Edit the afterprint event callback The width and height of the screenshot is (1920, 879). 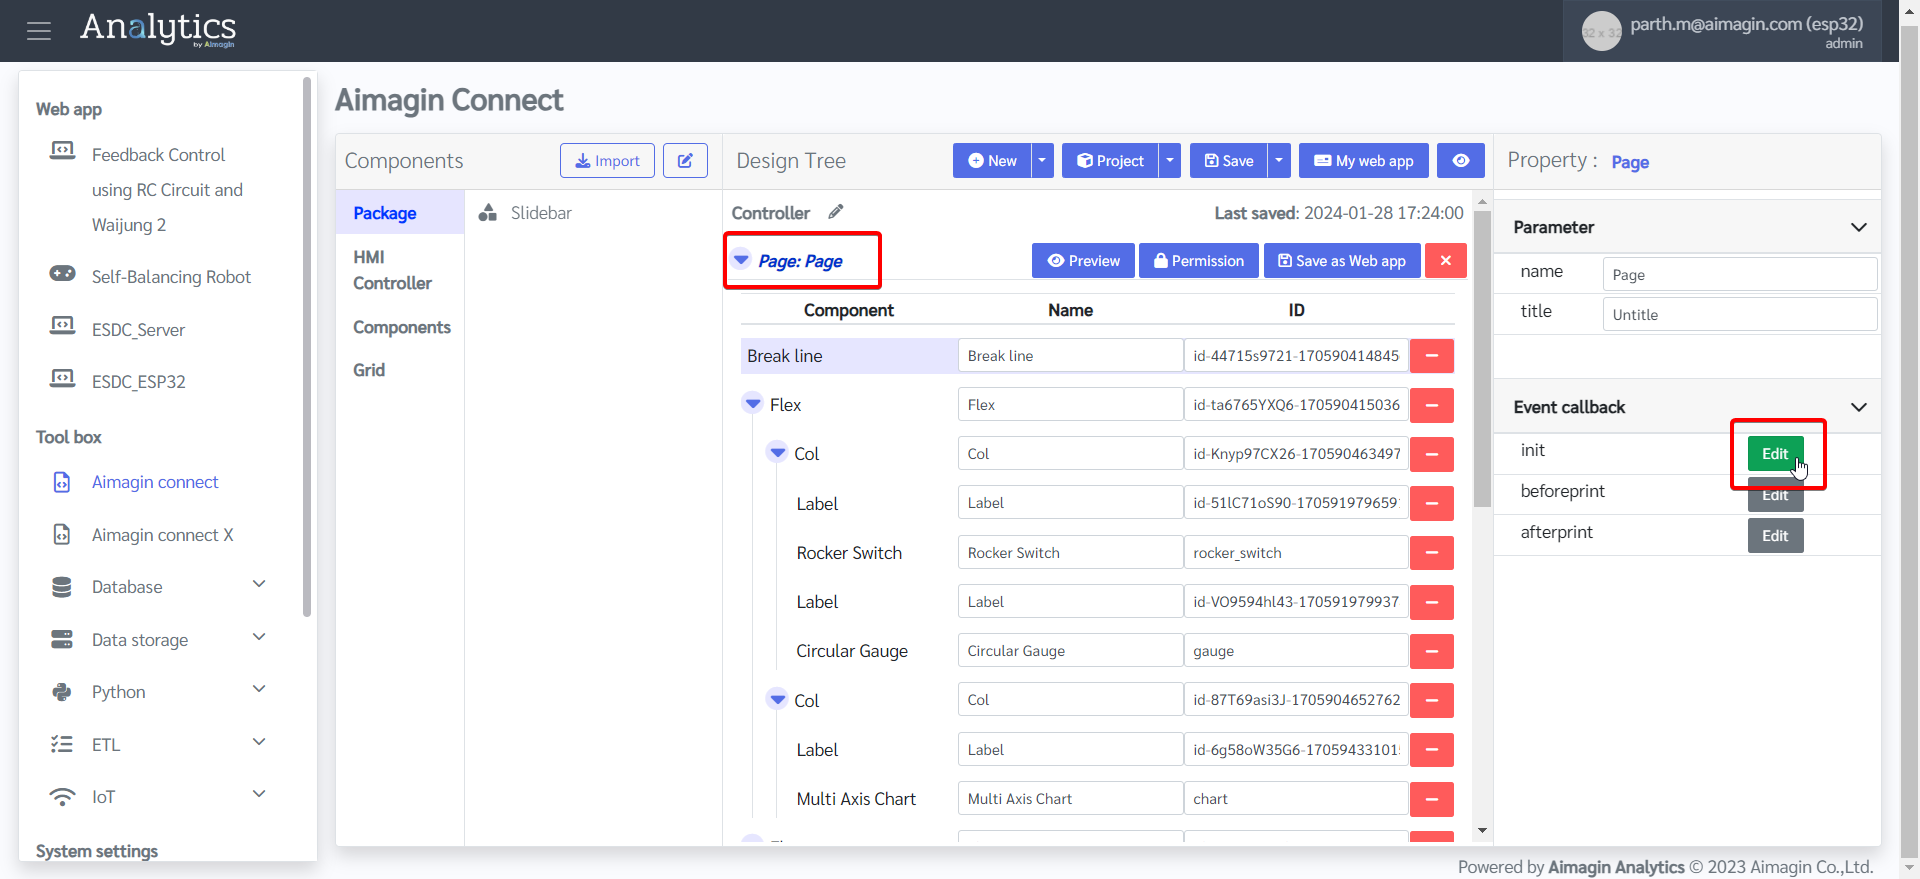pos(1774,536)
